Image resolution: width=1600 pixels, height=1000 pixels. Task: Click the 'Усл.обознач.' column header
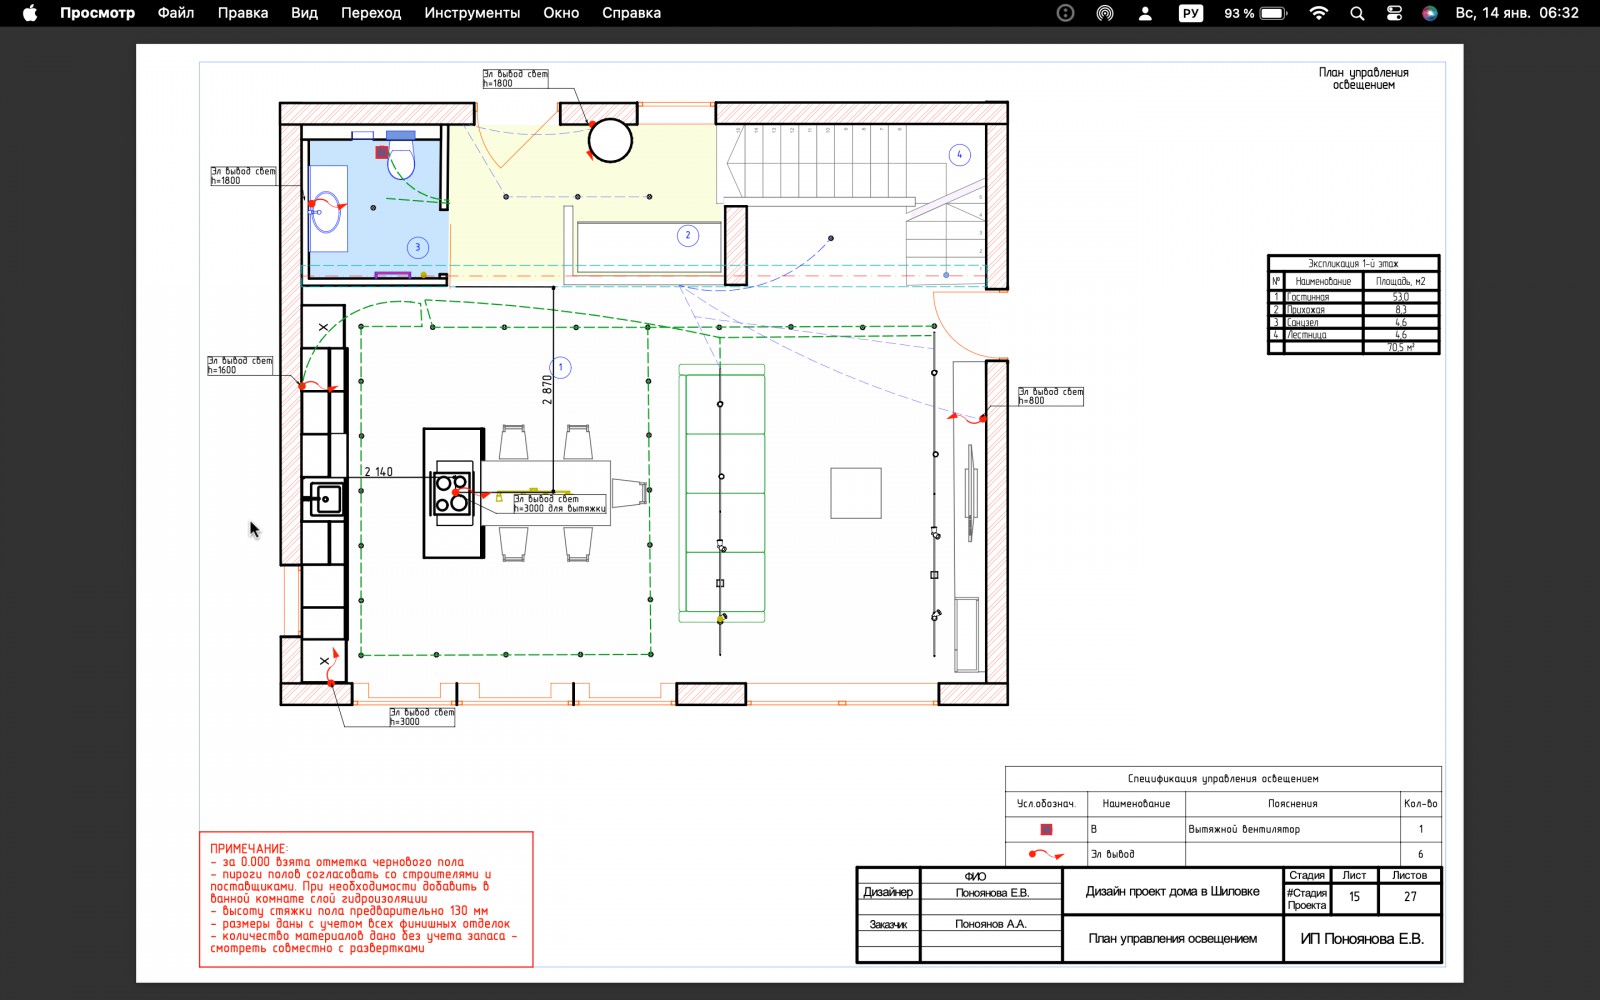1046,803
